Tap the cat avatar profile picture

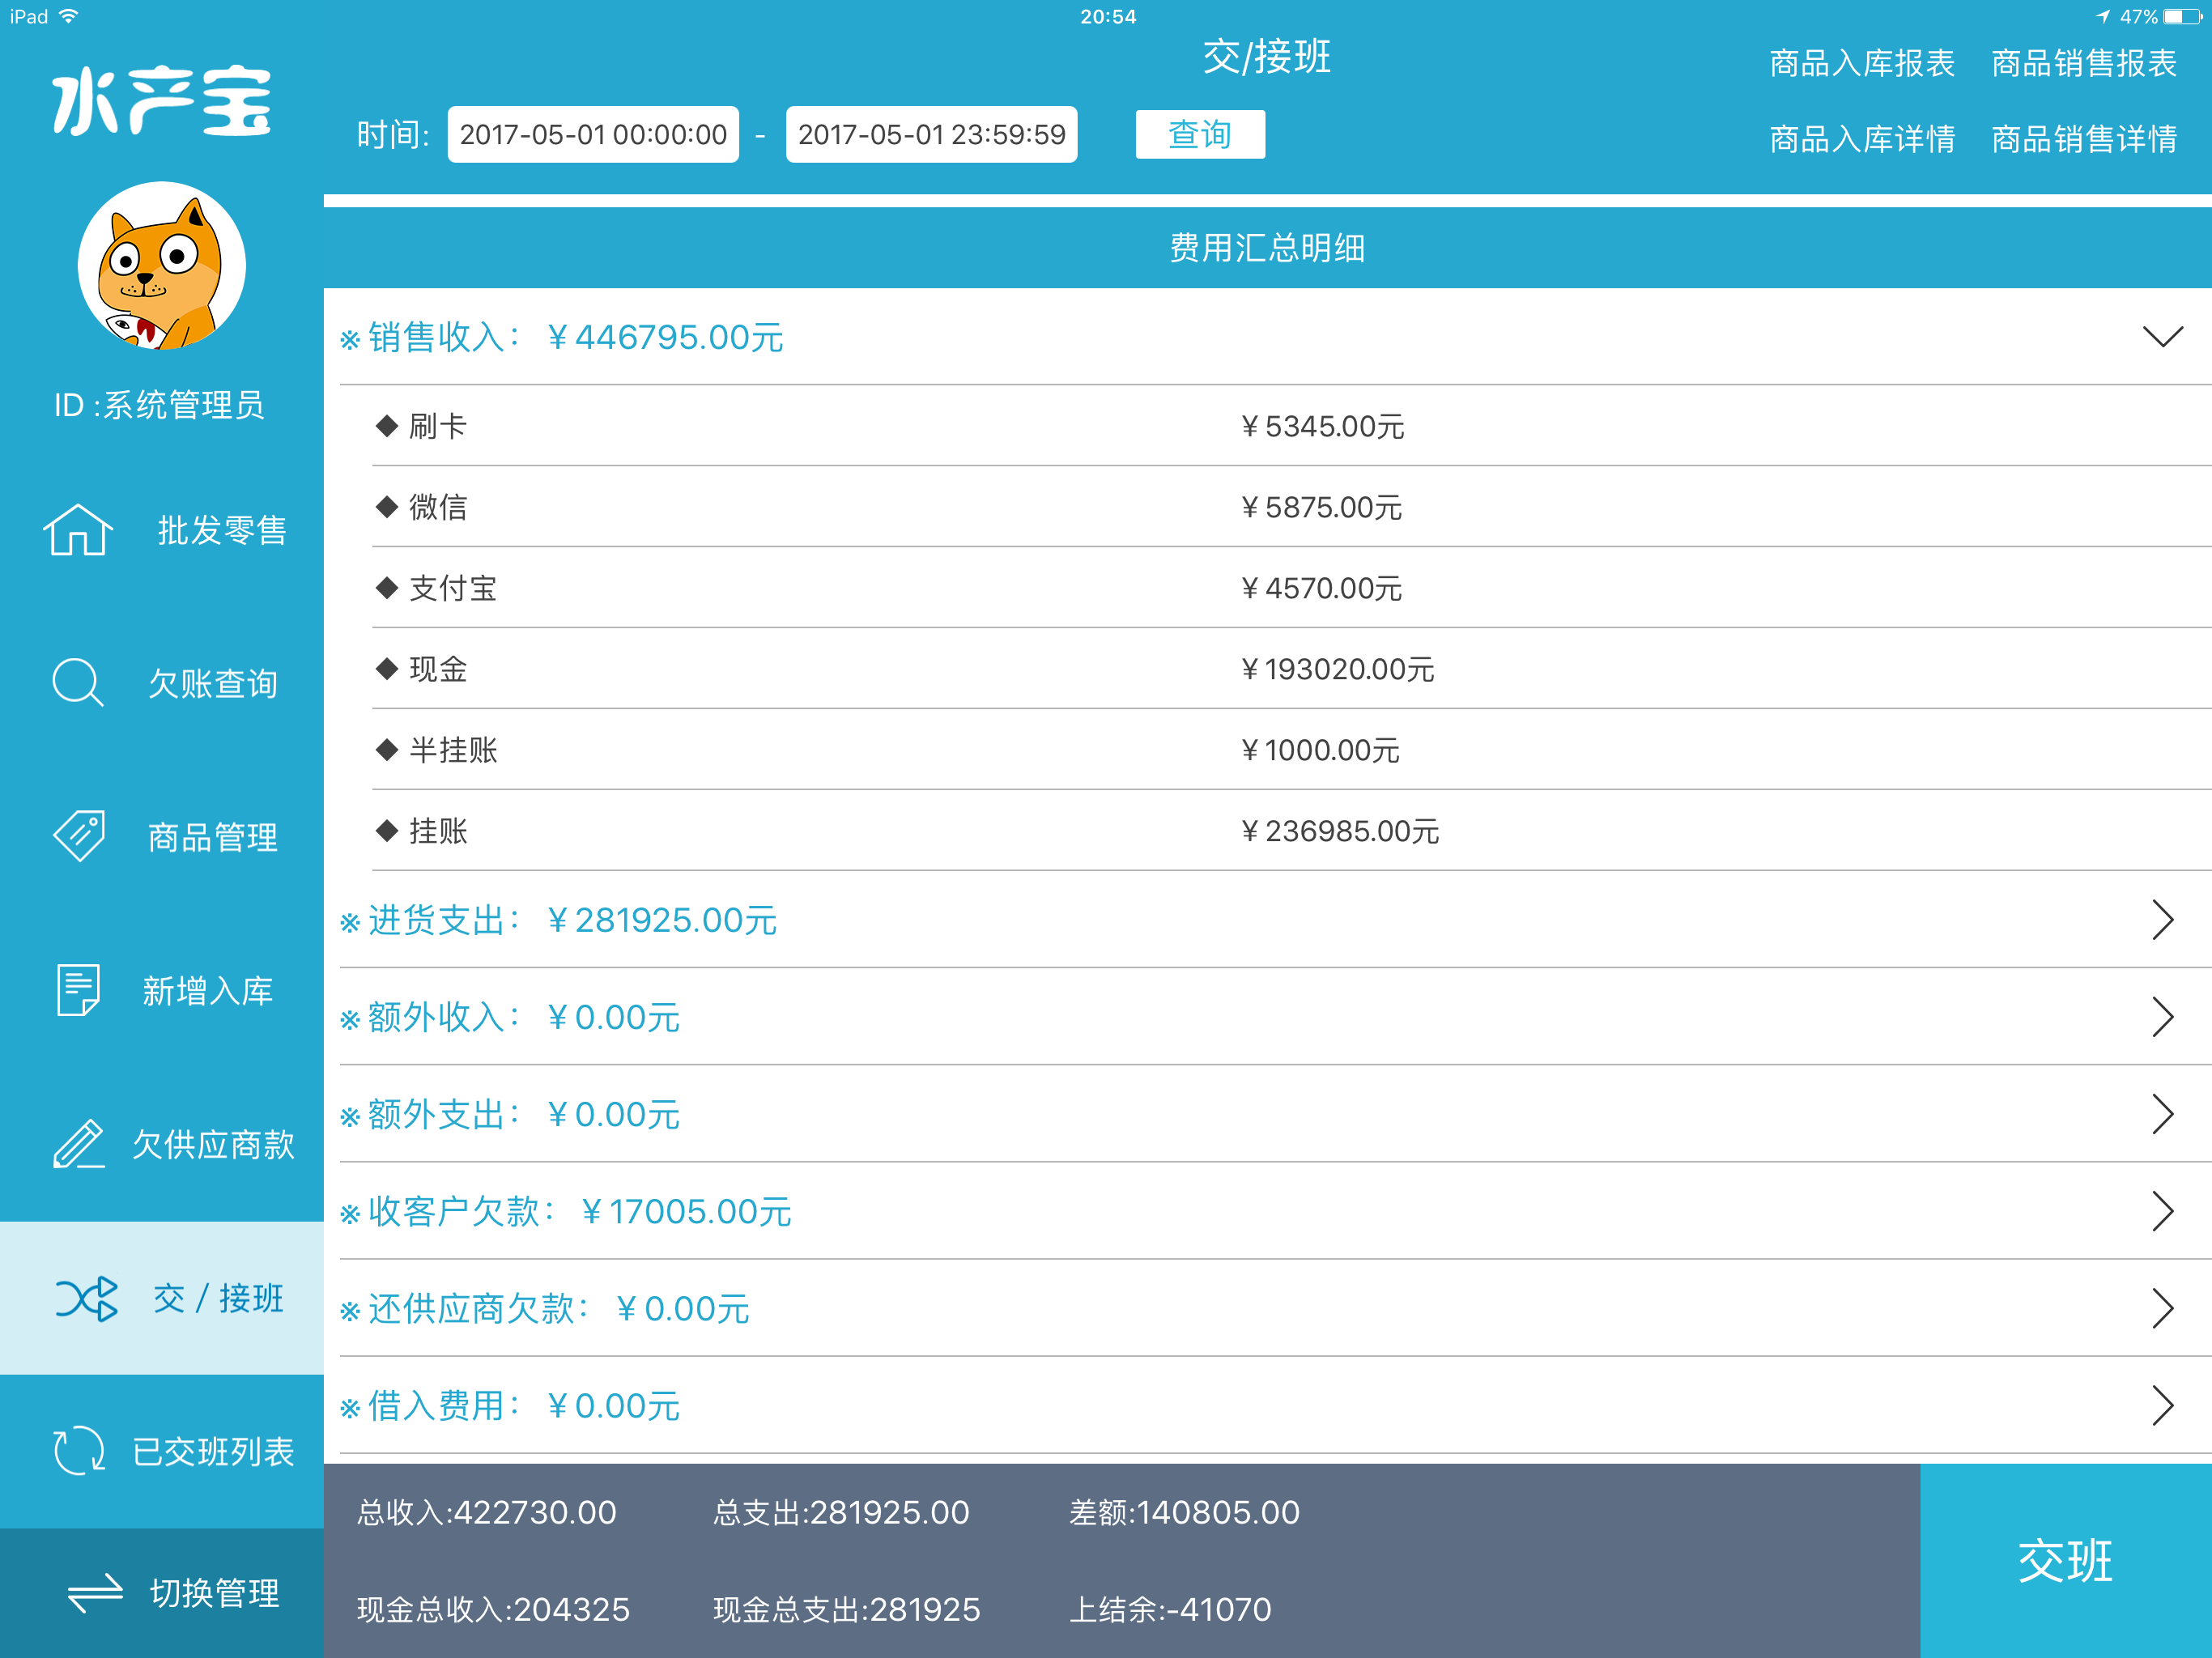(162, 266)
